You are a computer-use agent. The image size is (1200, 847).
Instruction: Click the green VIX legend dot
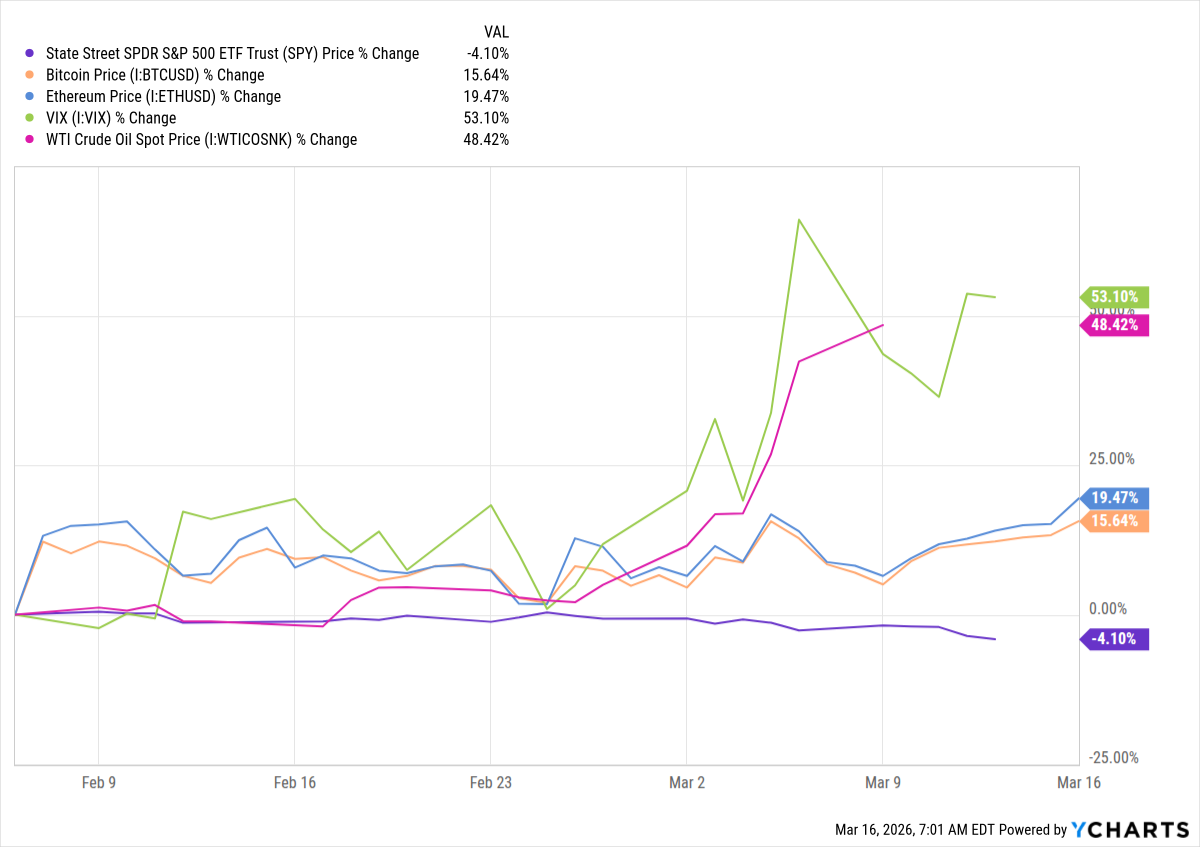(x=29, y=118)
